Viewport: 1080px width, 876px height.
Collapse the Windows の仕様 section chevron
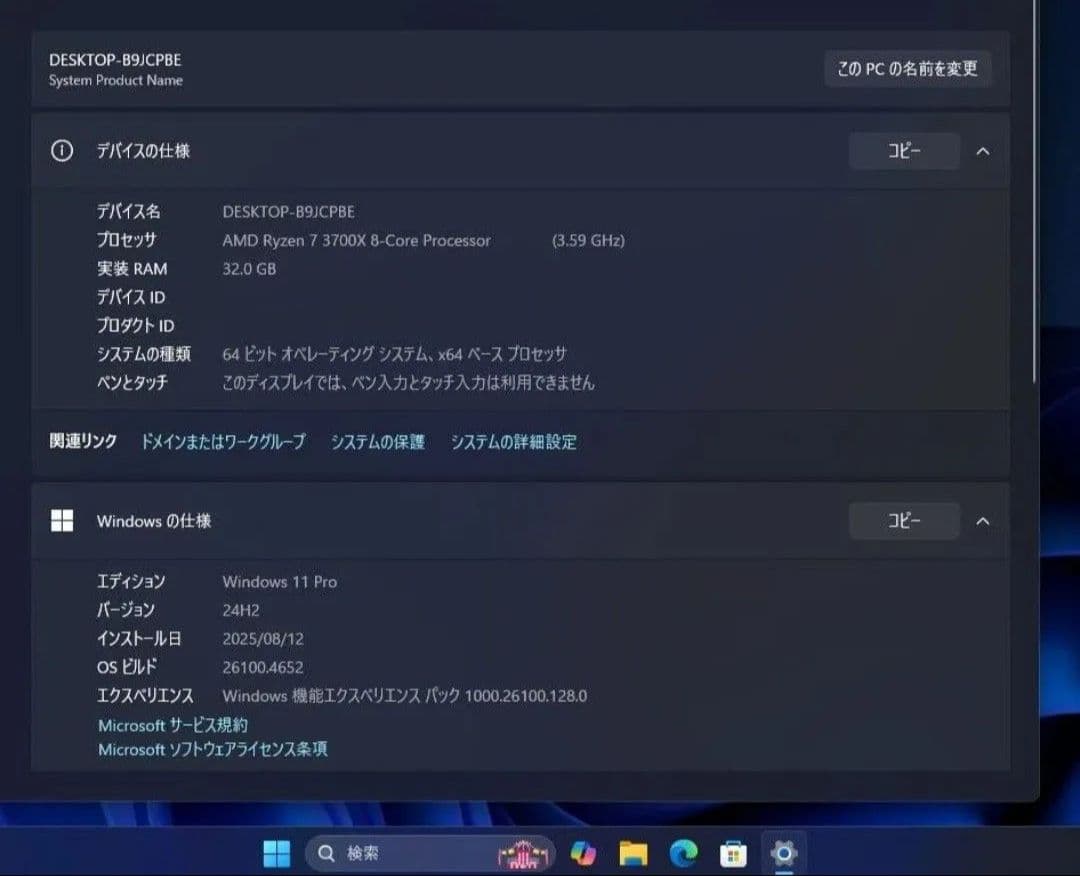[x=983, y=521]
